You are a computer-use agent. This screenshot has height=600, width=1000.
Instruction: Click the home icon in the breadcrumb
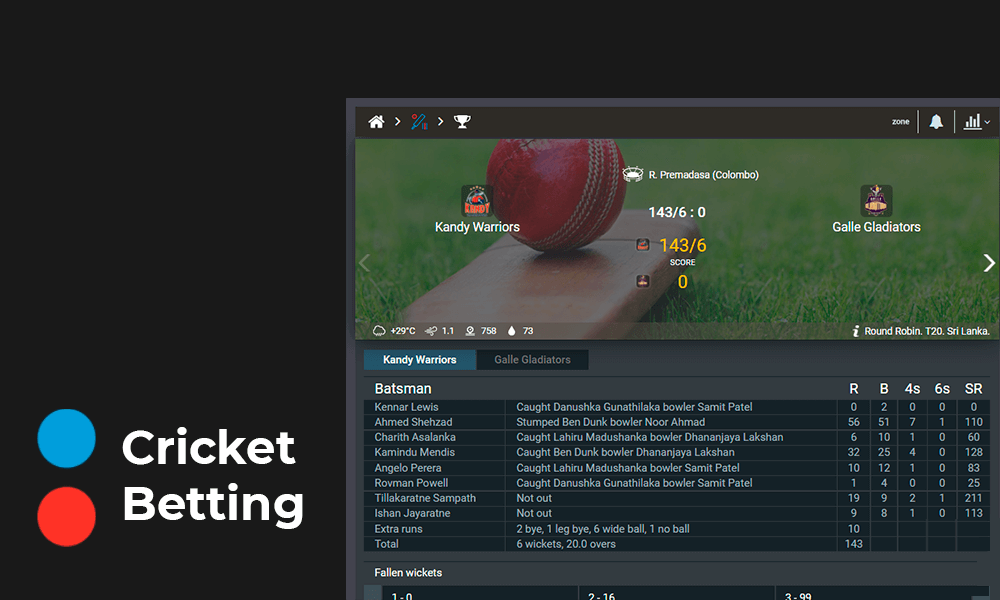click(376, 121)
